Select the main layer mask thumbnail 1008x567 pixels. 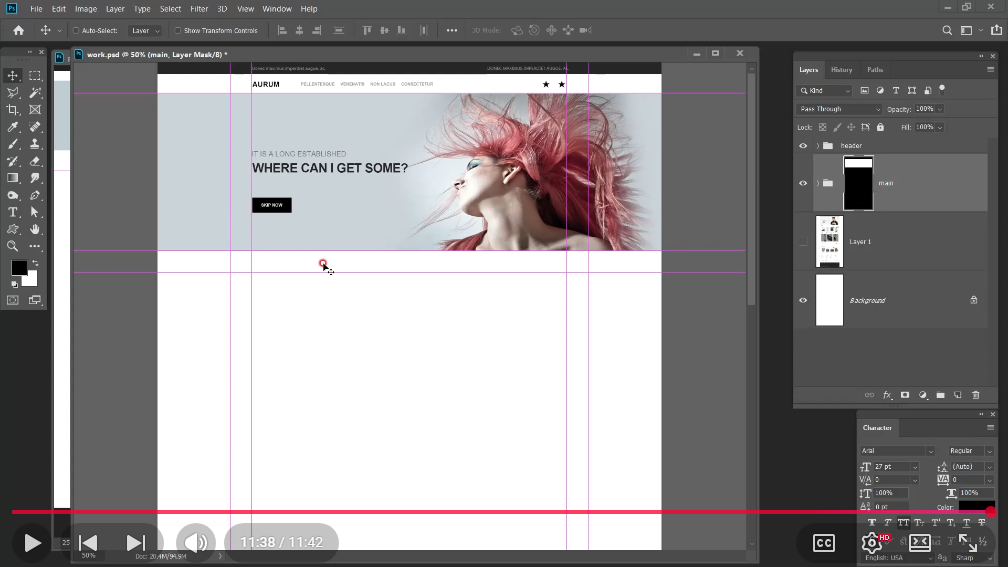click(858, 183)
